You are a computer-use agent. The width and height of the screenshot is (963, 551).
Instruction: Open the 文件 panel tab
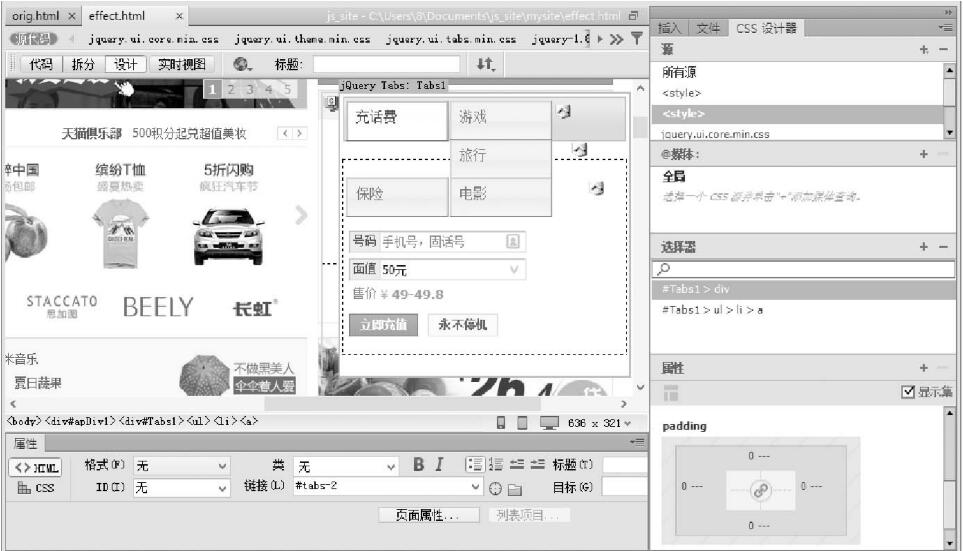(x=708, y=29)
